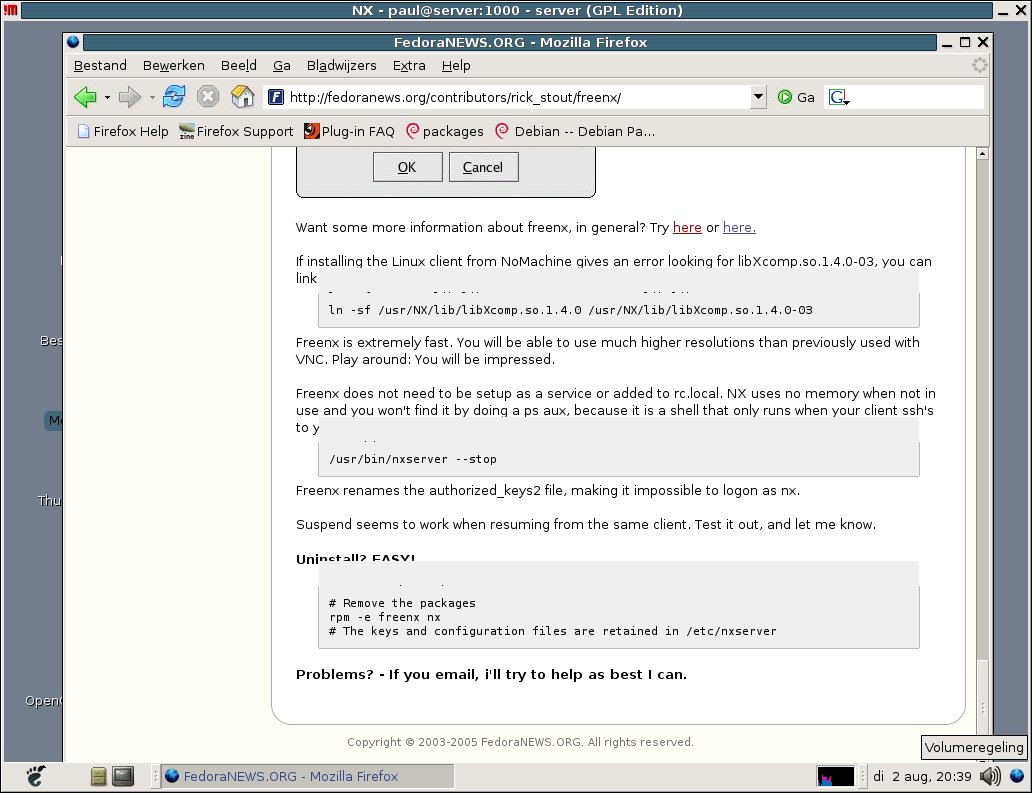Click the Firefox window menu globe icon
1032x793 pixels.
click(x=73, y=41)
